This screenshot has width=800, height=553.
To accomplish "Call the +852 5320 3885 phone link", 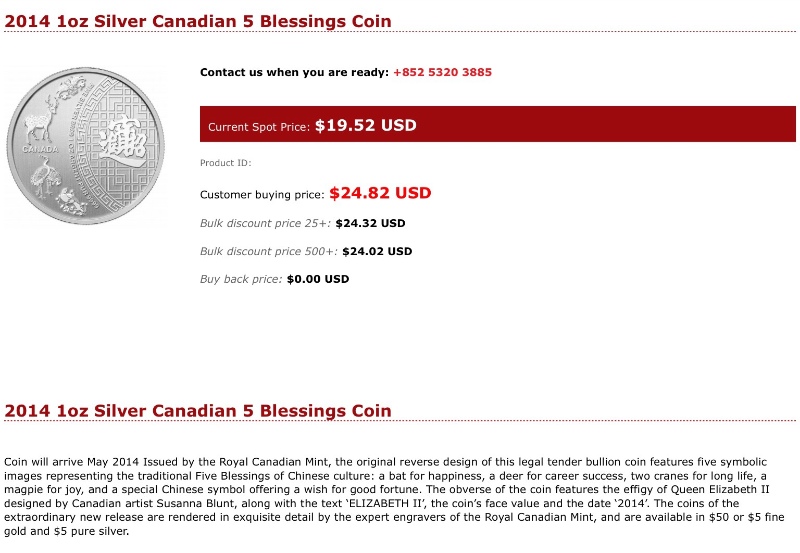I will click(x=442, y=72).
